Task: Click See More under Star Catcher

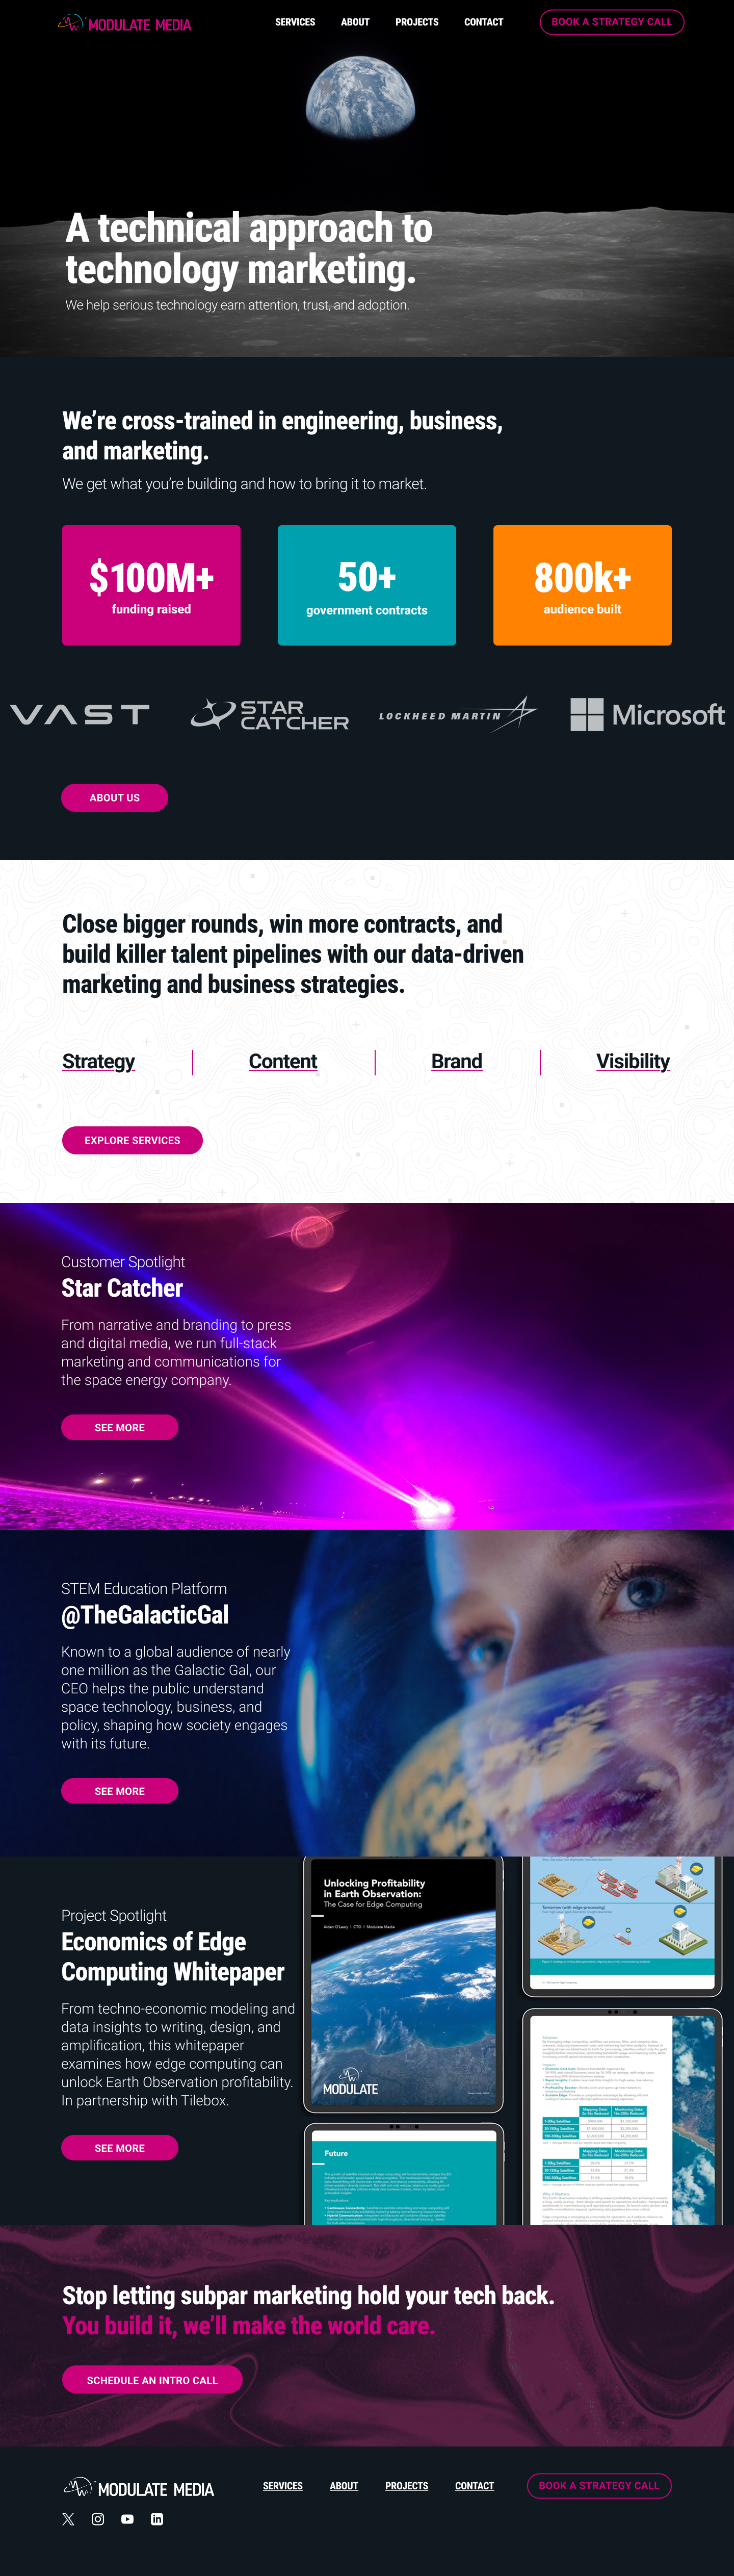Action: (119, 1427)
